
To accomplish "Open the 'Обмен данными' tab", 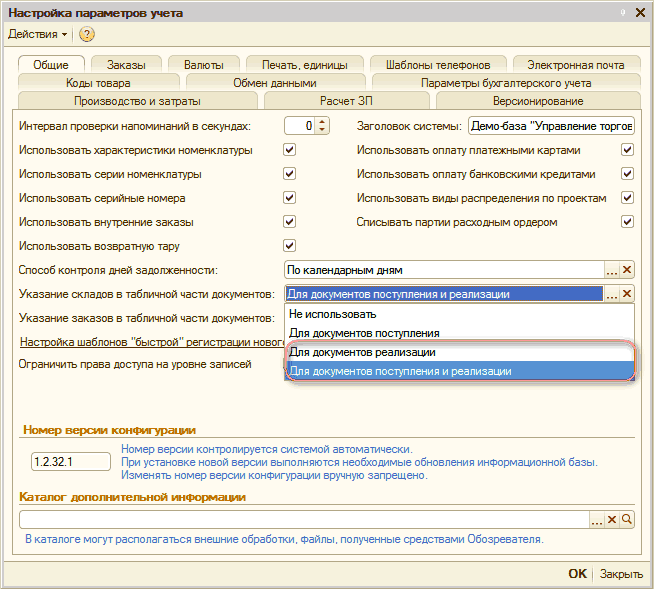I will [275, 83].
